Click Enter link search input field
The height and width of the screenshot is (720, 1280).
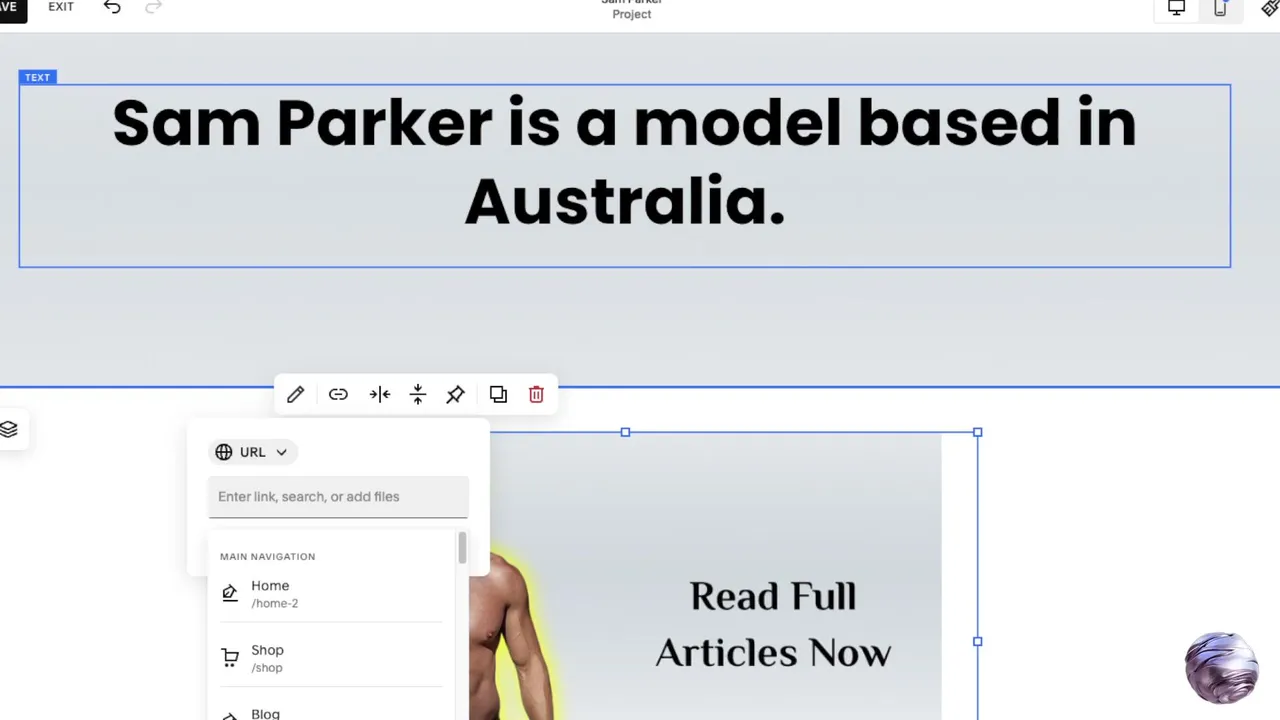pyautogui.click(x=338, y=497)
